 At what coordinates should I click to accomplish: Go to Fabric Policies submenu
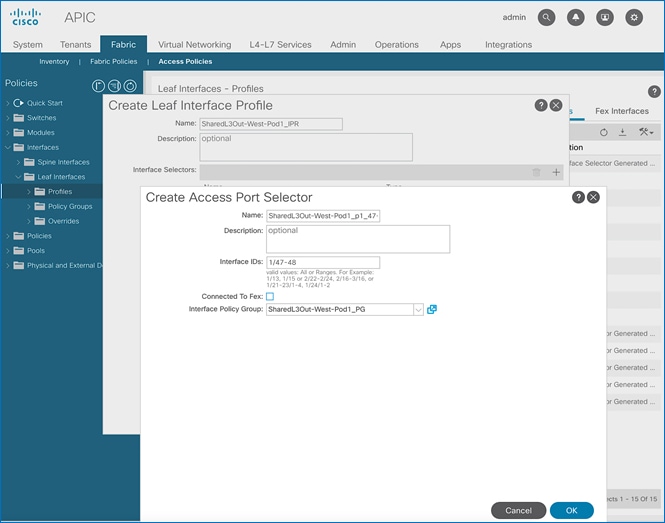pos(114,62)
